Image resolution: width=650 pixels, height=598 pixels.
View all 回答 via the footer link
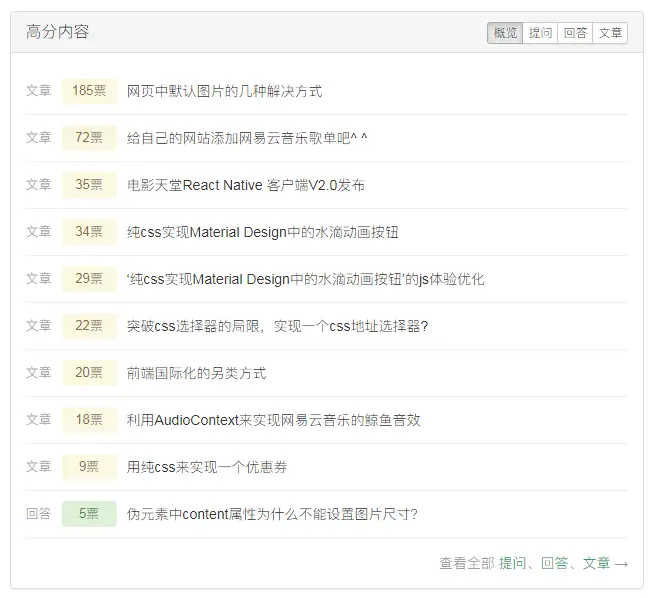point(555,563)
